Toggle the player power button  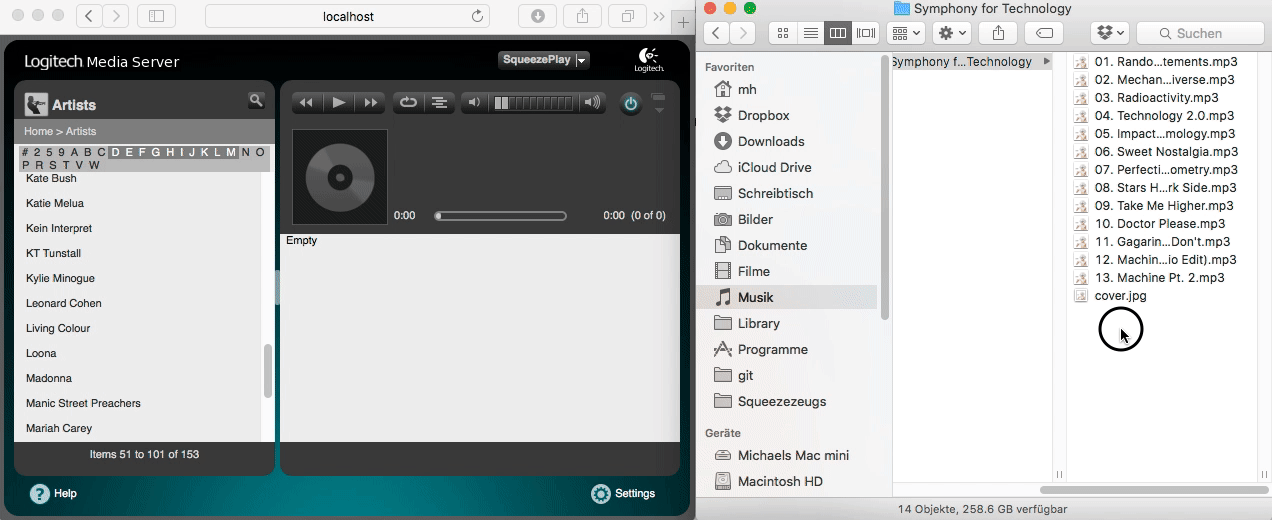pos(630,103)
